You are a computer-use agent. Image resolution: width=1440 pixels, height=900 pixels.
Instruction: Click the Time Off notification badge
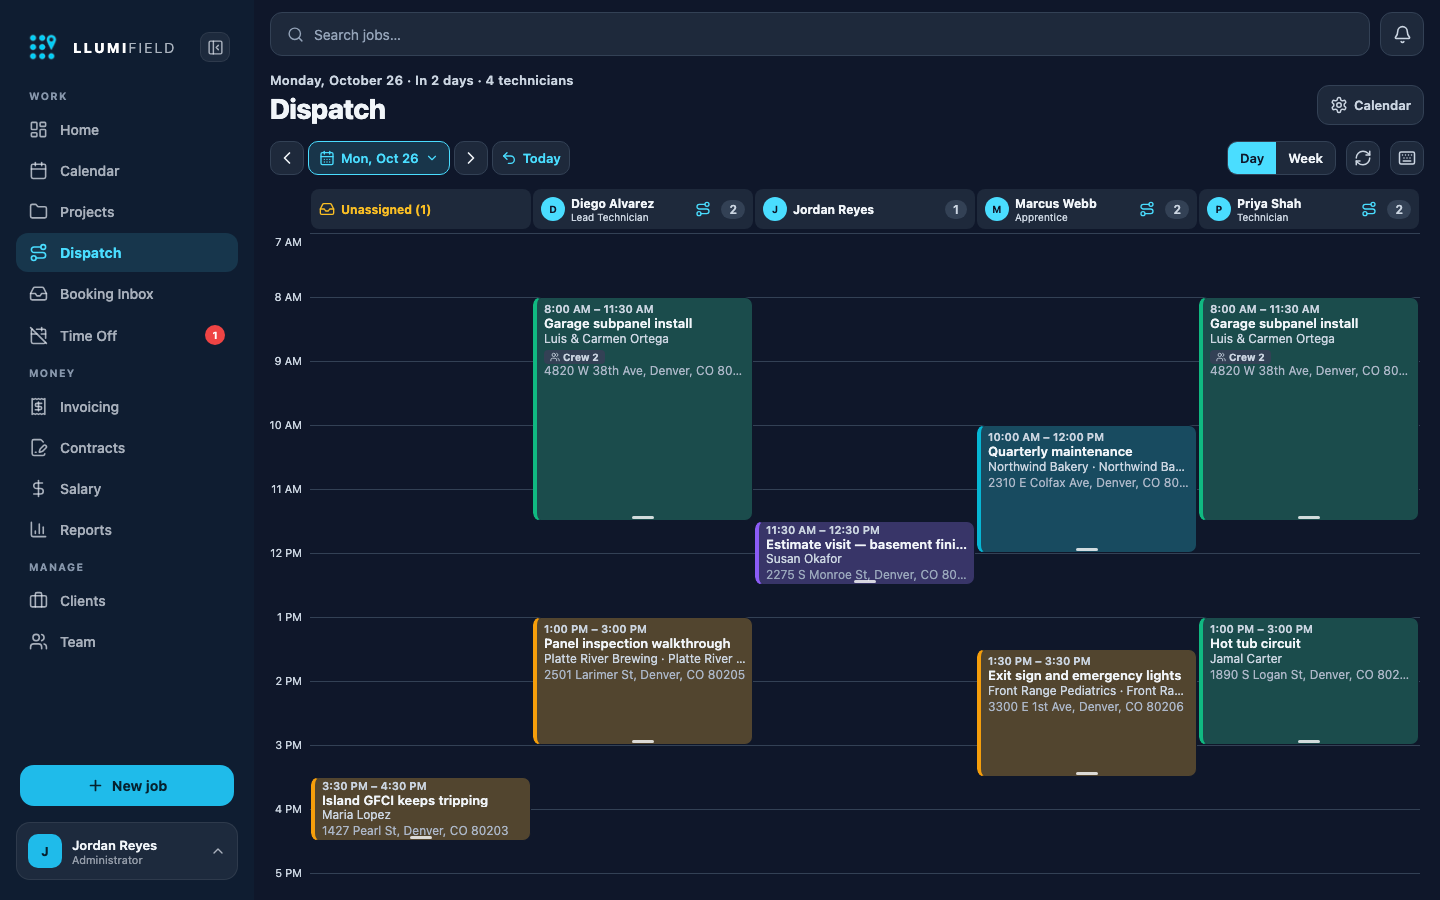point(215,335)
